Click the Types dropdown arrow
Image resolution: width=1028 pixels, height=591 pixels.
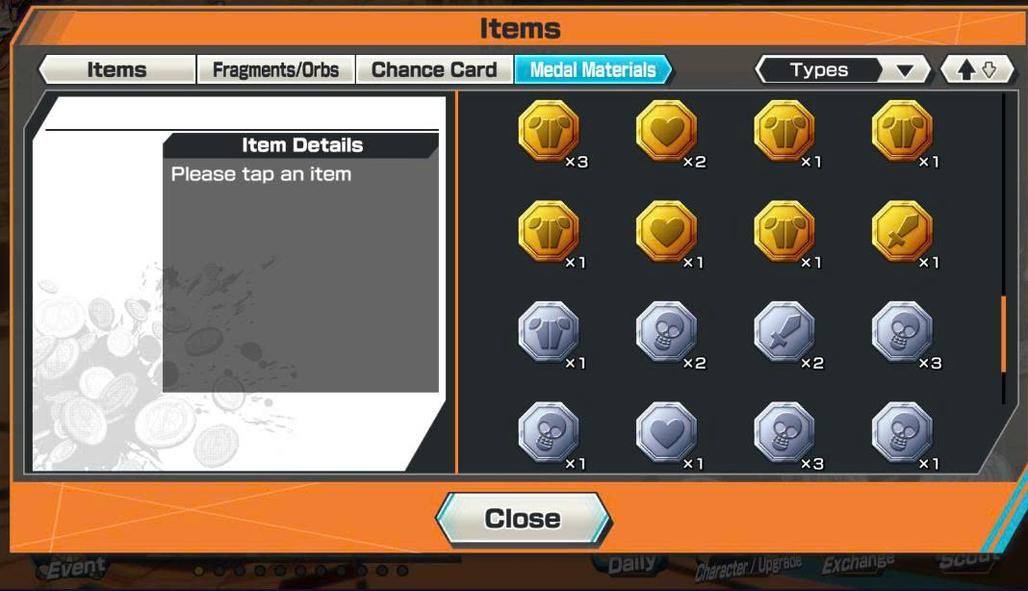[x=905, y=70]
